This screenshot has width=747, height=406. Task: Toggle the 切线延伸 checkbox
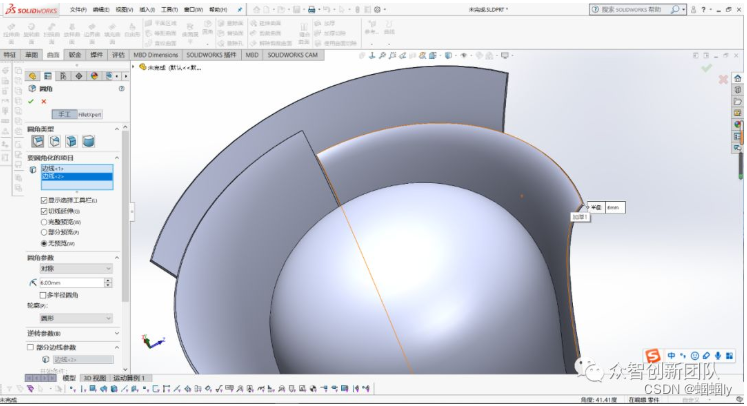(x=43, y=211)
